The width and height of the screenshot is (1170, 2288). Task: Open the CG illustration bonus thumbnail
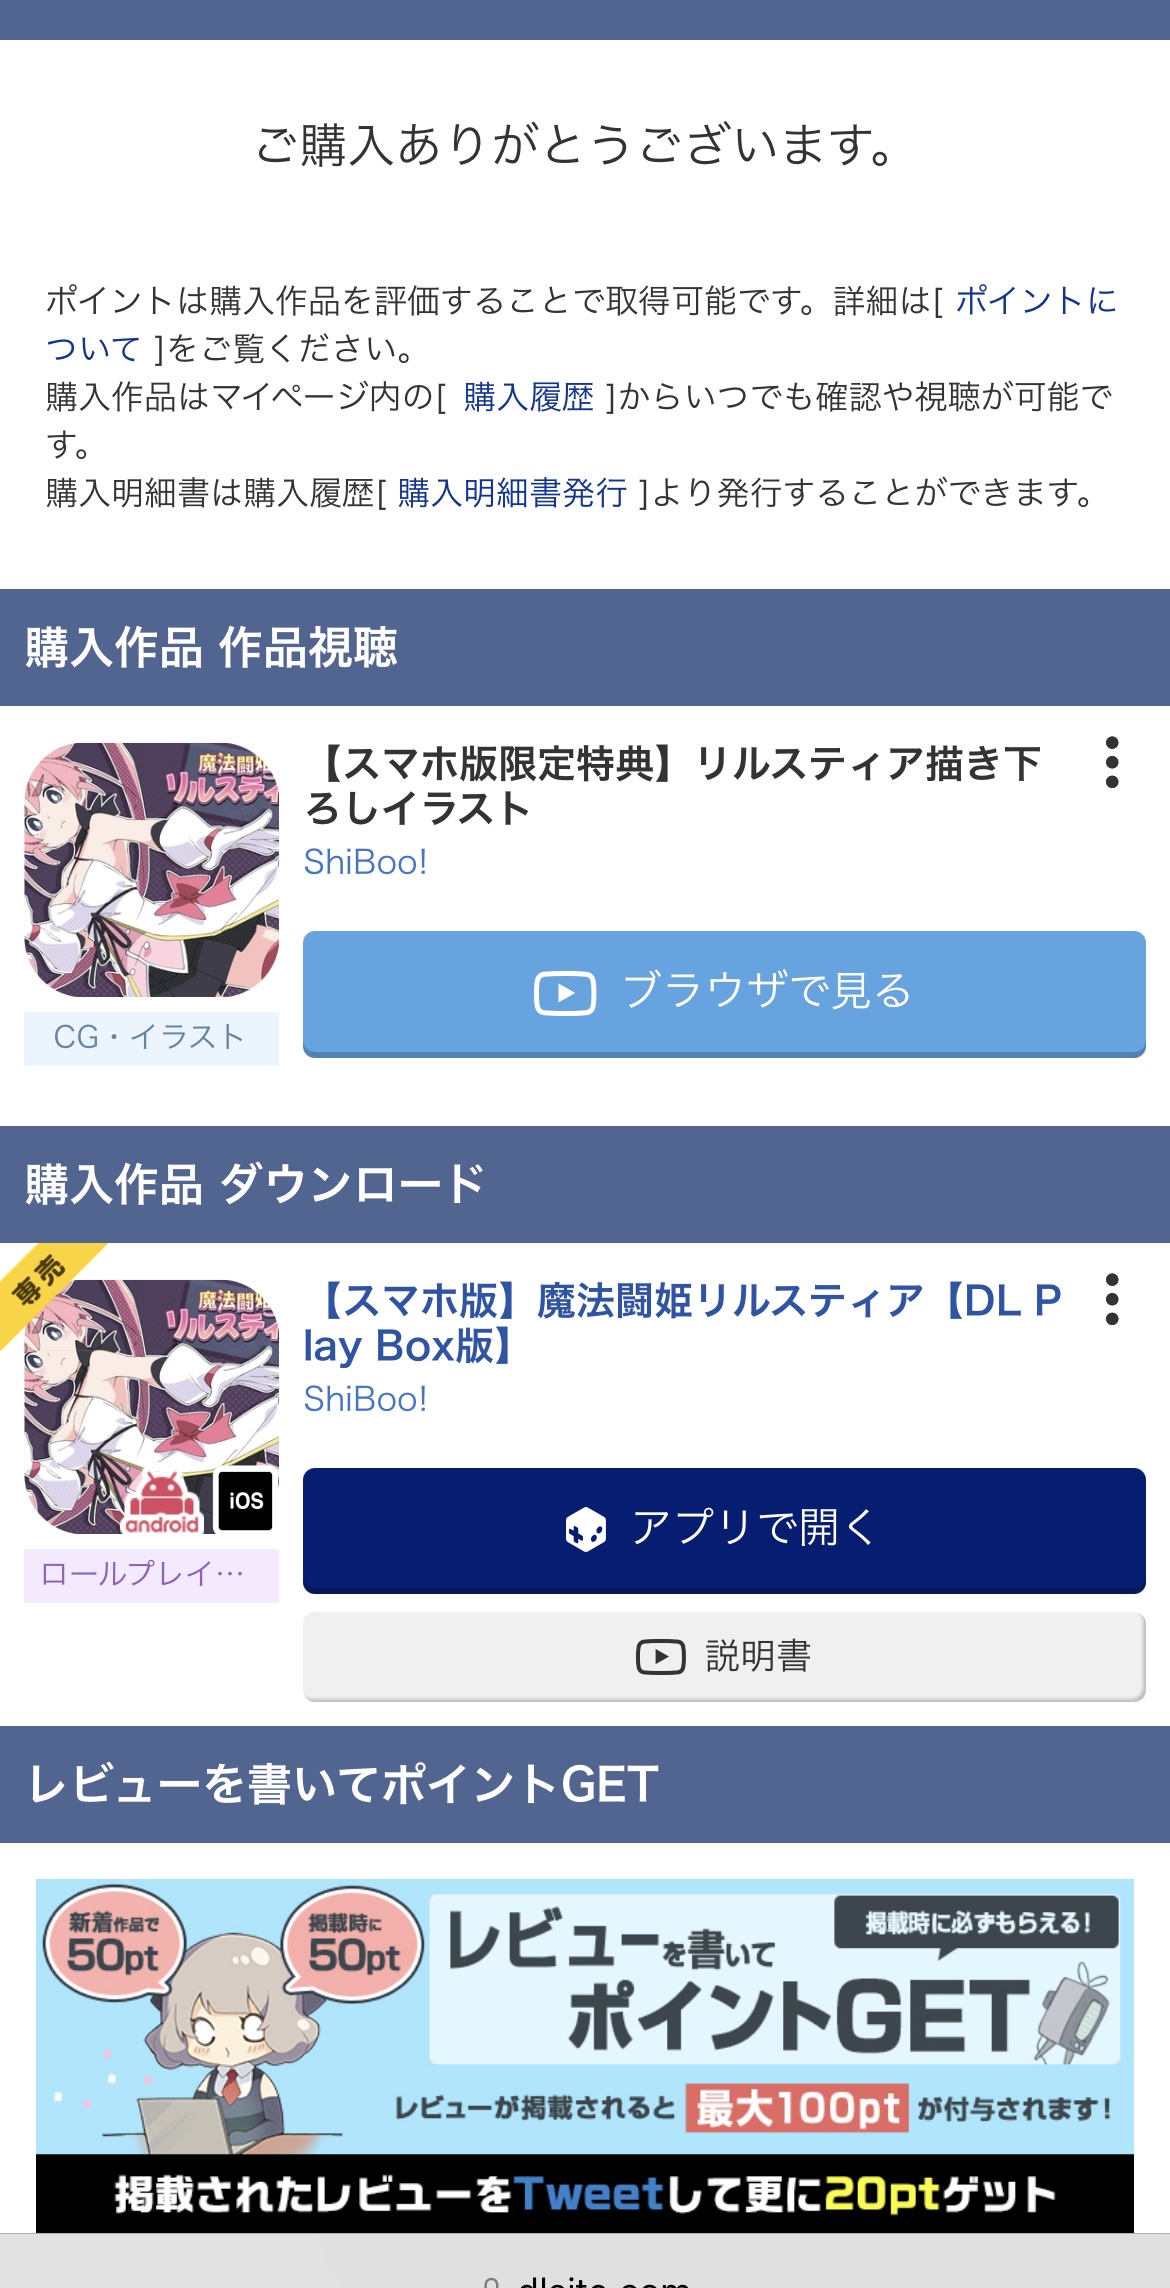151,870
